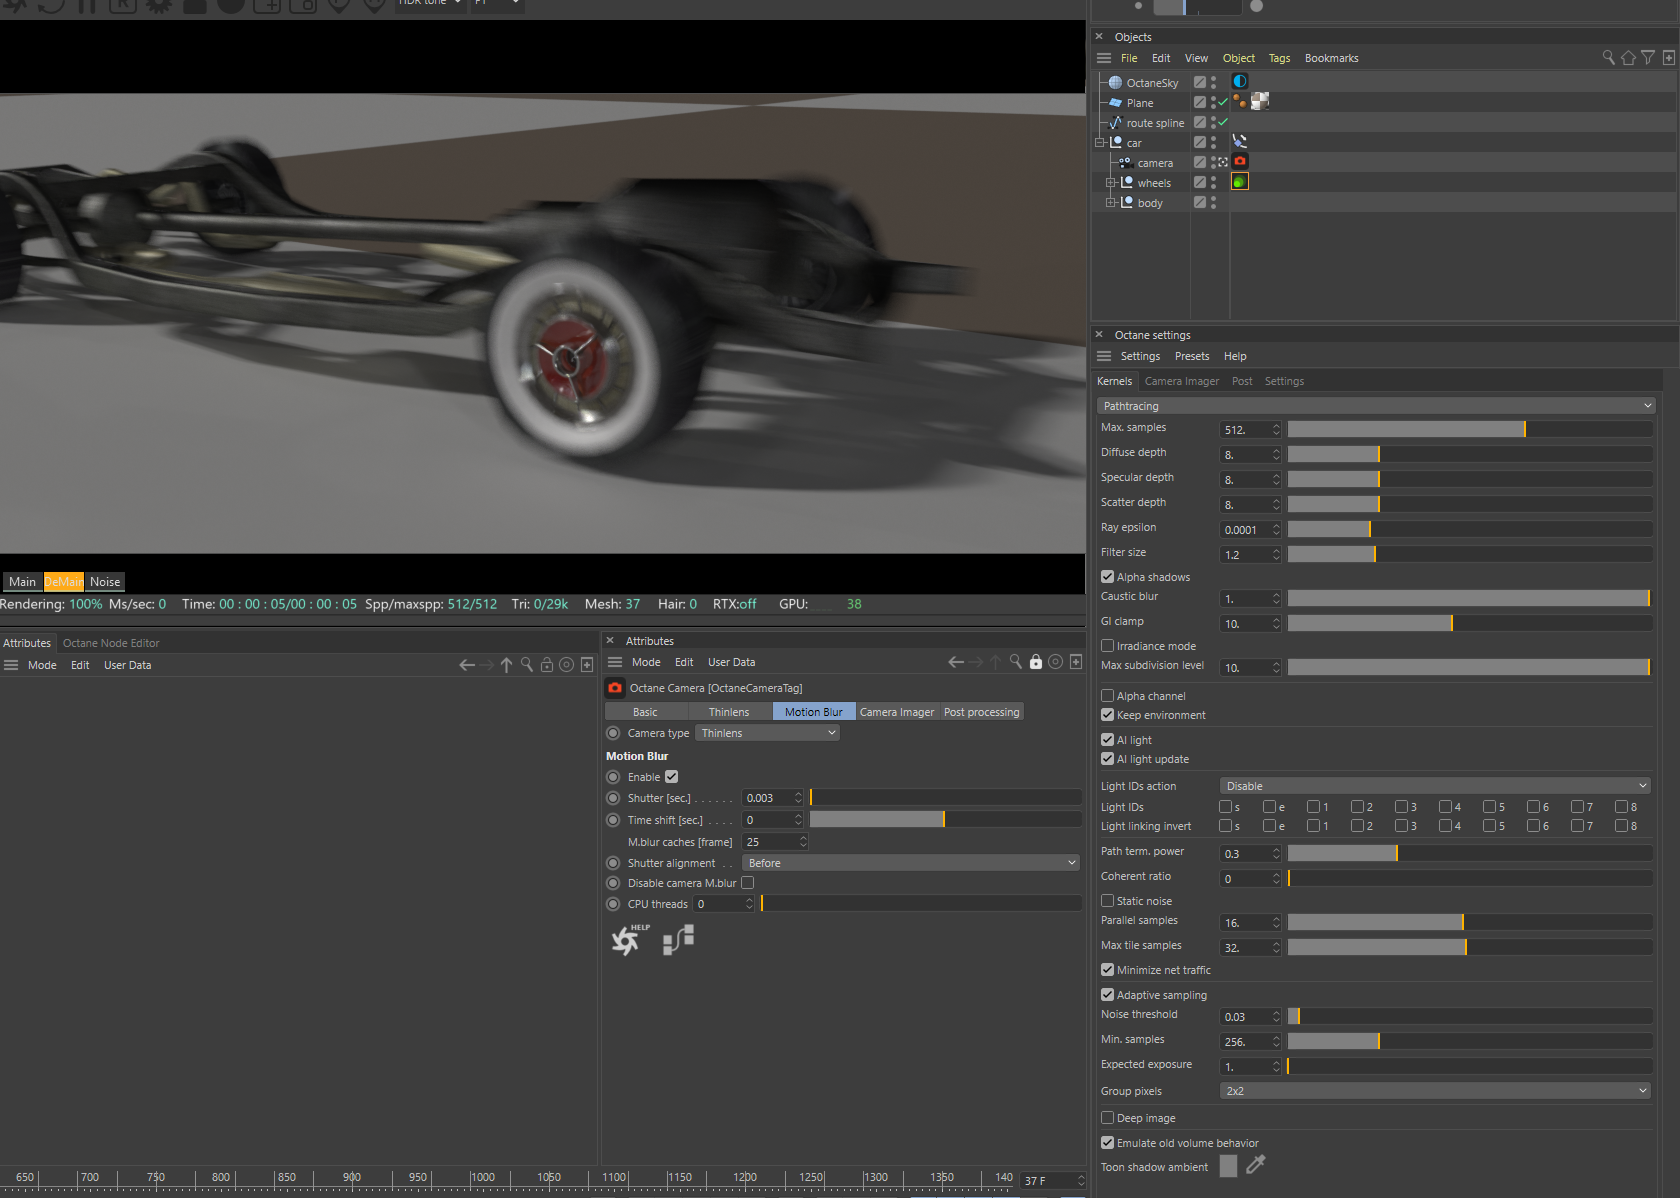Adjust the Max. samples slider
Viewport: 1680px width, 1198px height.
(x=1470, y=429)
